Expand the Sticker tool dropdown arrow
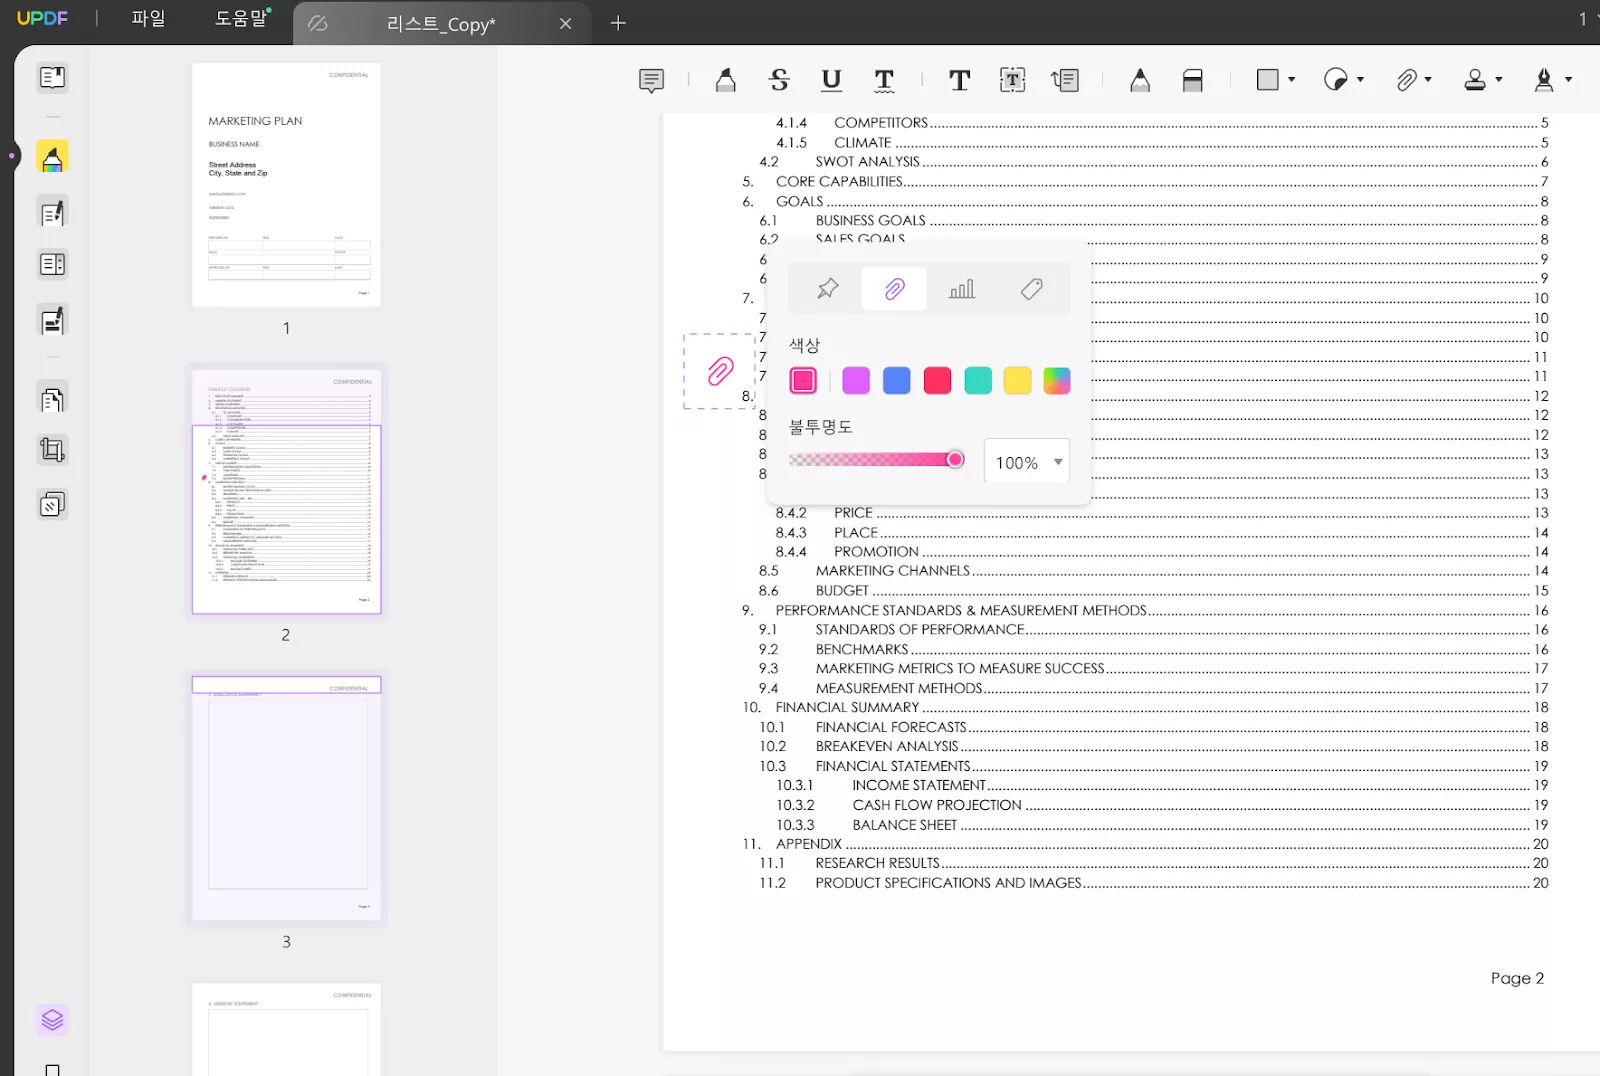 tap(1360, 80)
